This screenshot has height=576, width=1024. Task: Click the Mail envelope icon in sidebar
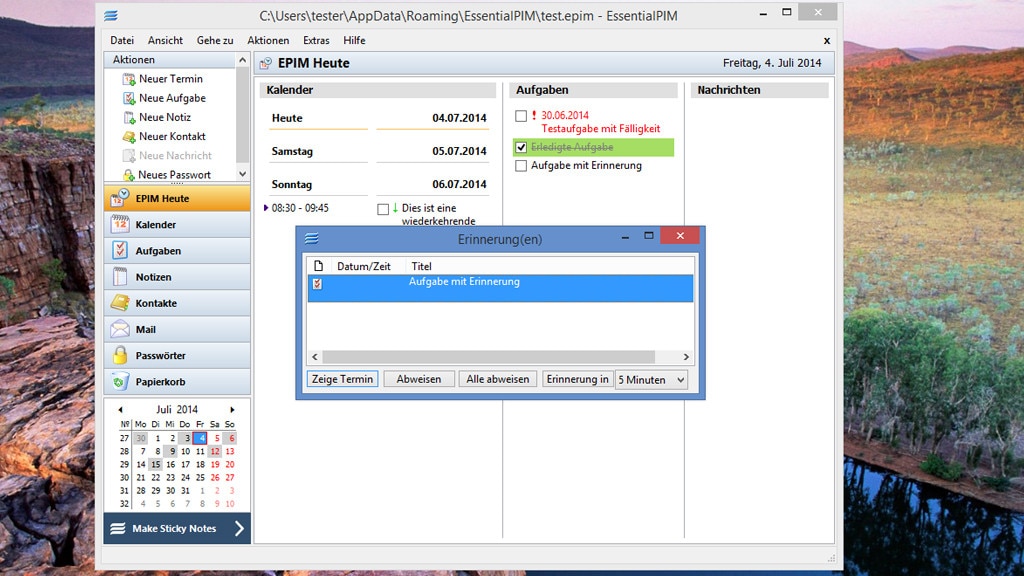tap(120, 328)
